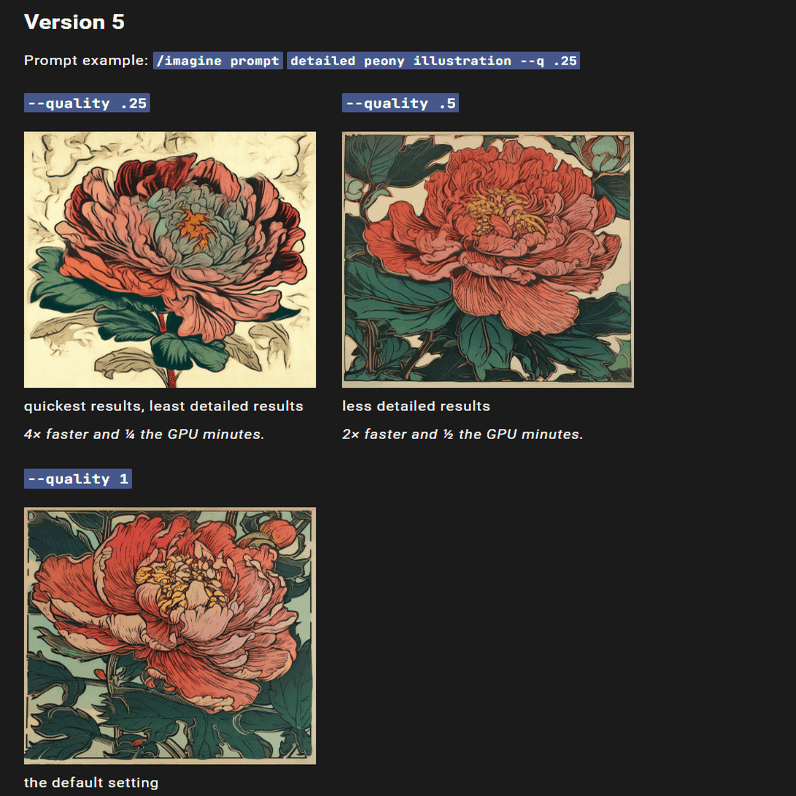Click the --quality .5 label
This screenshot has height=796, width=796.
tap(400, 103)
